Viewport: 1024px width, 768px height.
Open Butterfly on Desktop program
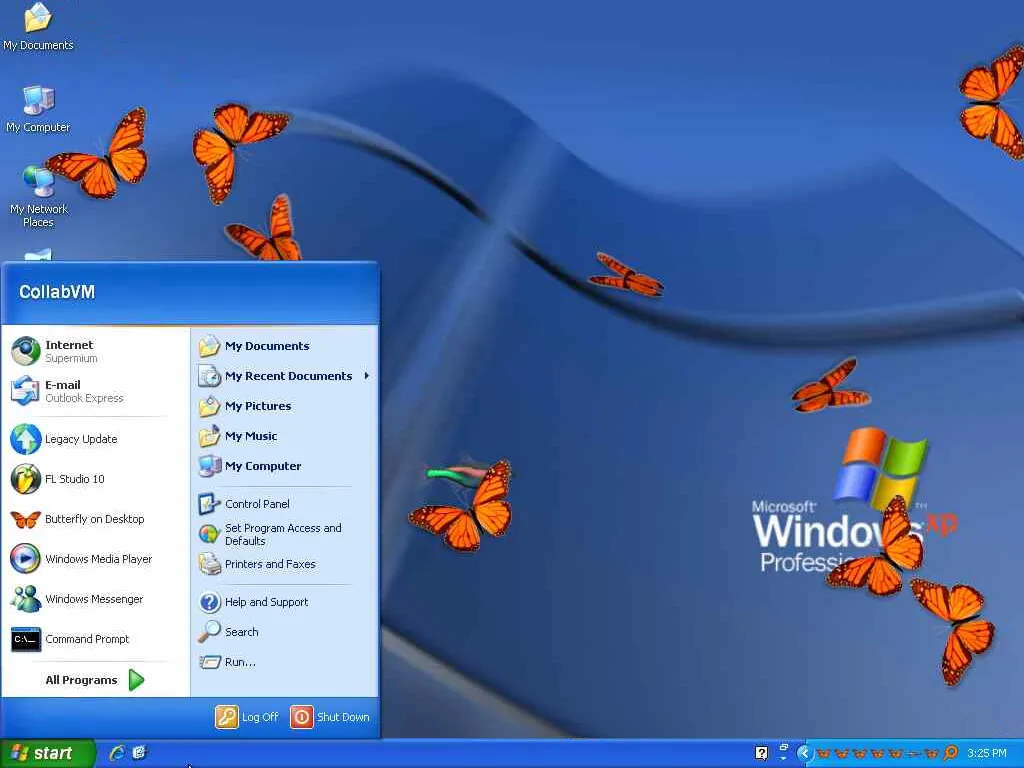96,519
